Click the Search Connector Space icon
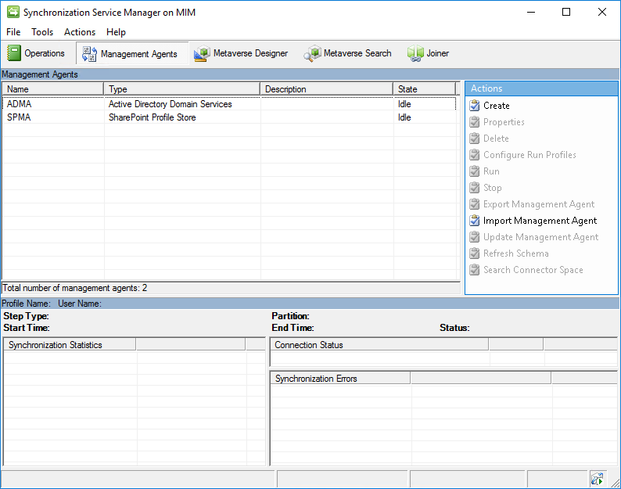Screen dimensions: 621x489 [474, 270]
